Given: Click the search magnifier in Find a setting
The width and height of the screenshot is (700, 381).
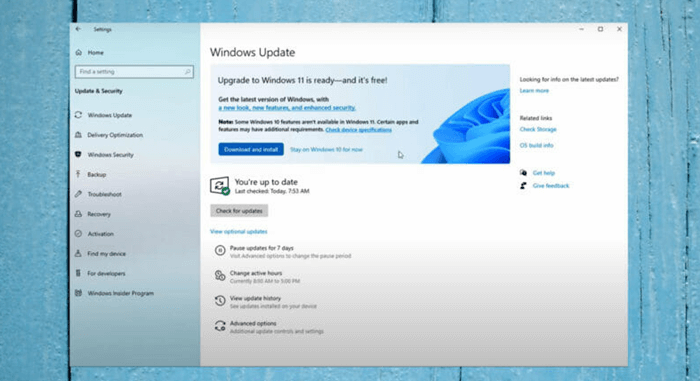Looking at the screenshot, I should point(188,71).
